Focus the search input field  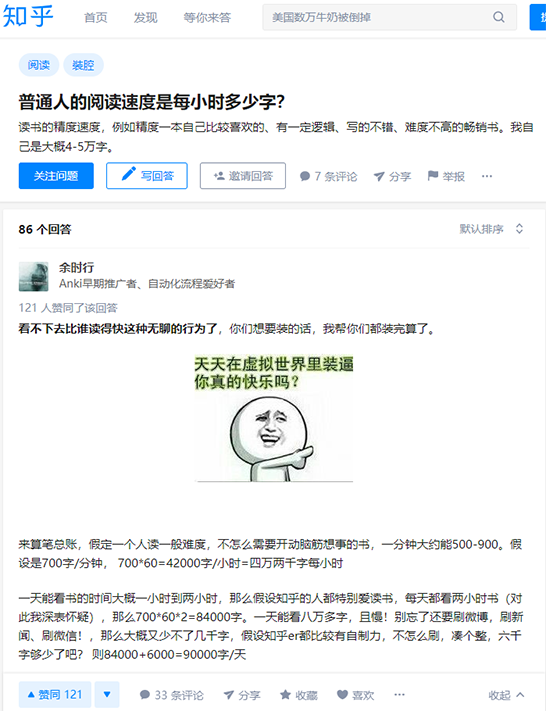click(377, 17)
